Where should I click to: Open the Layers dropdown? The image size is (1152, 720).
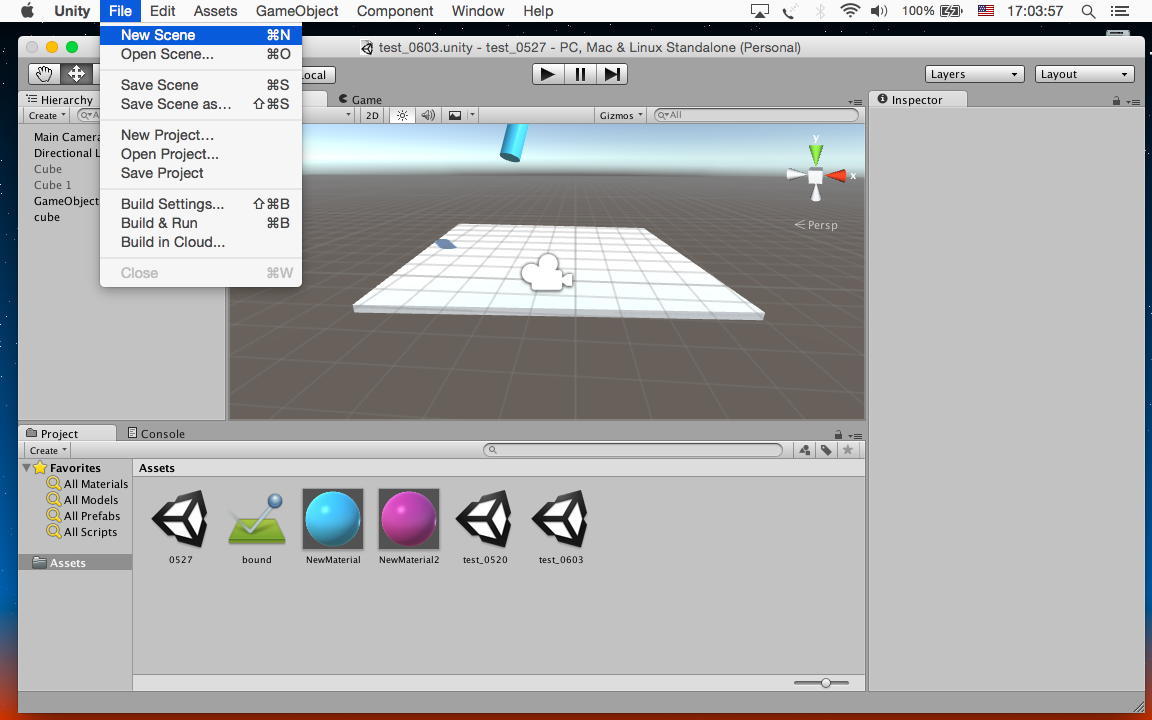974,74
